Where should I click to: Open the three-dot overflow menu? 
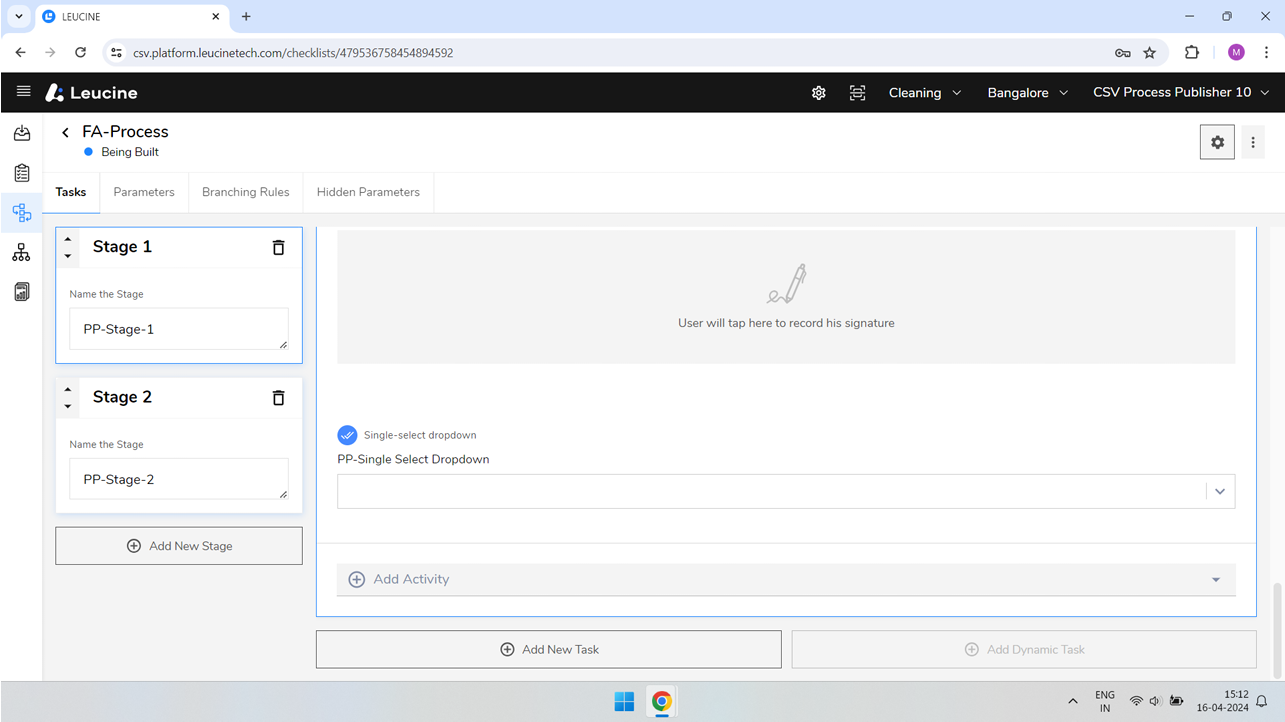click(x=1253, y=141)
